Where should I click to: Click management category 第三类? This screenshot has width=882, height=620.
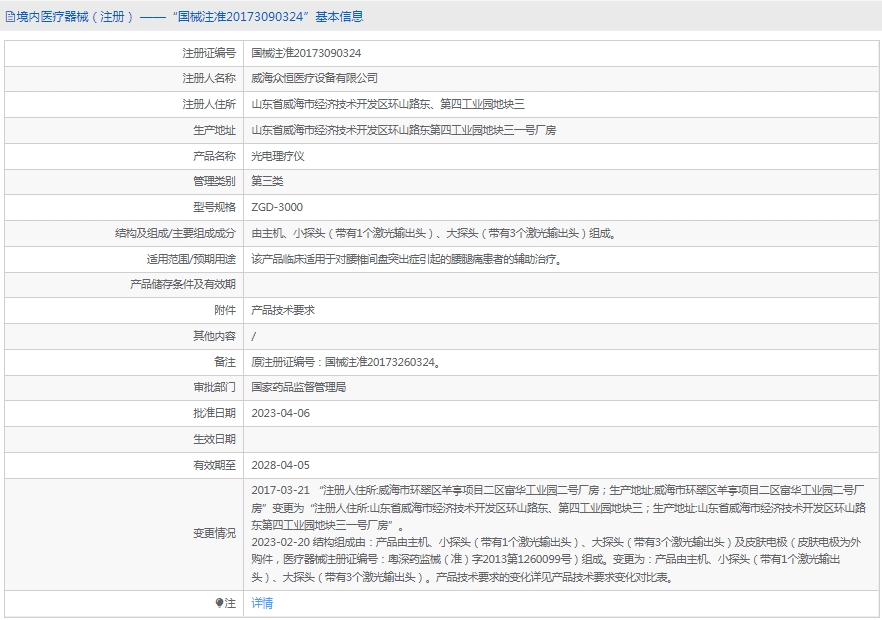click(x=267, y=181)
